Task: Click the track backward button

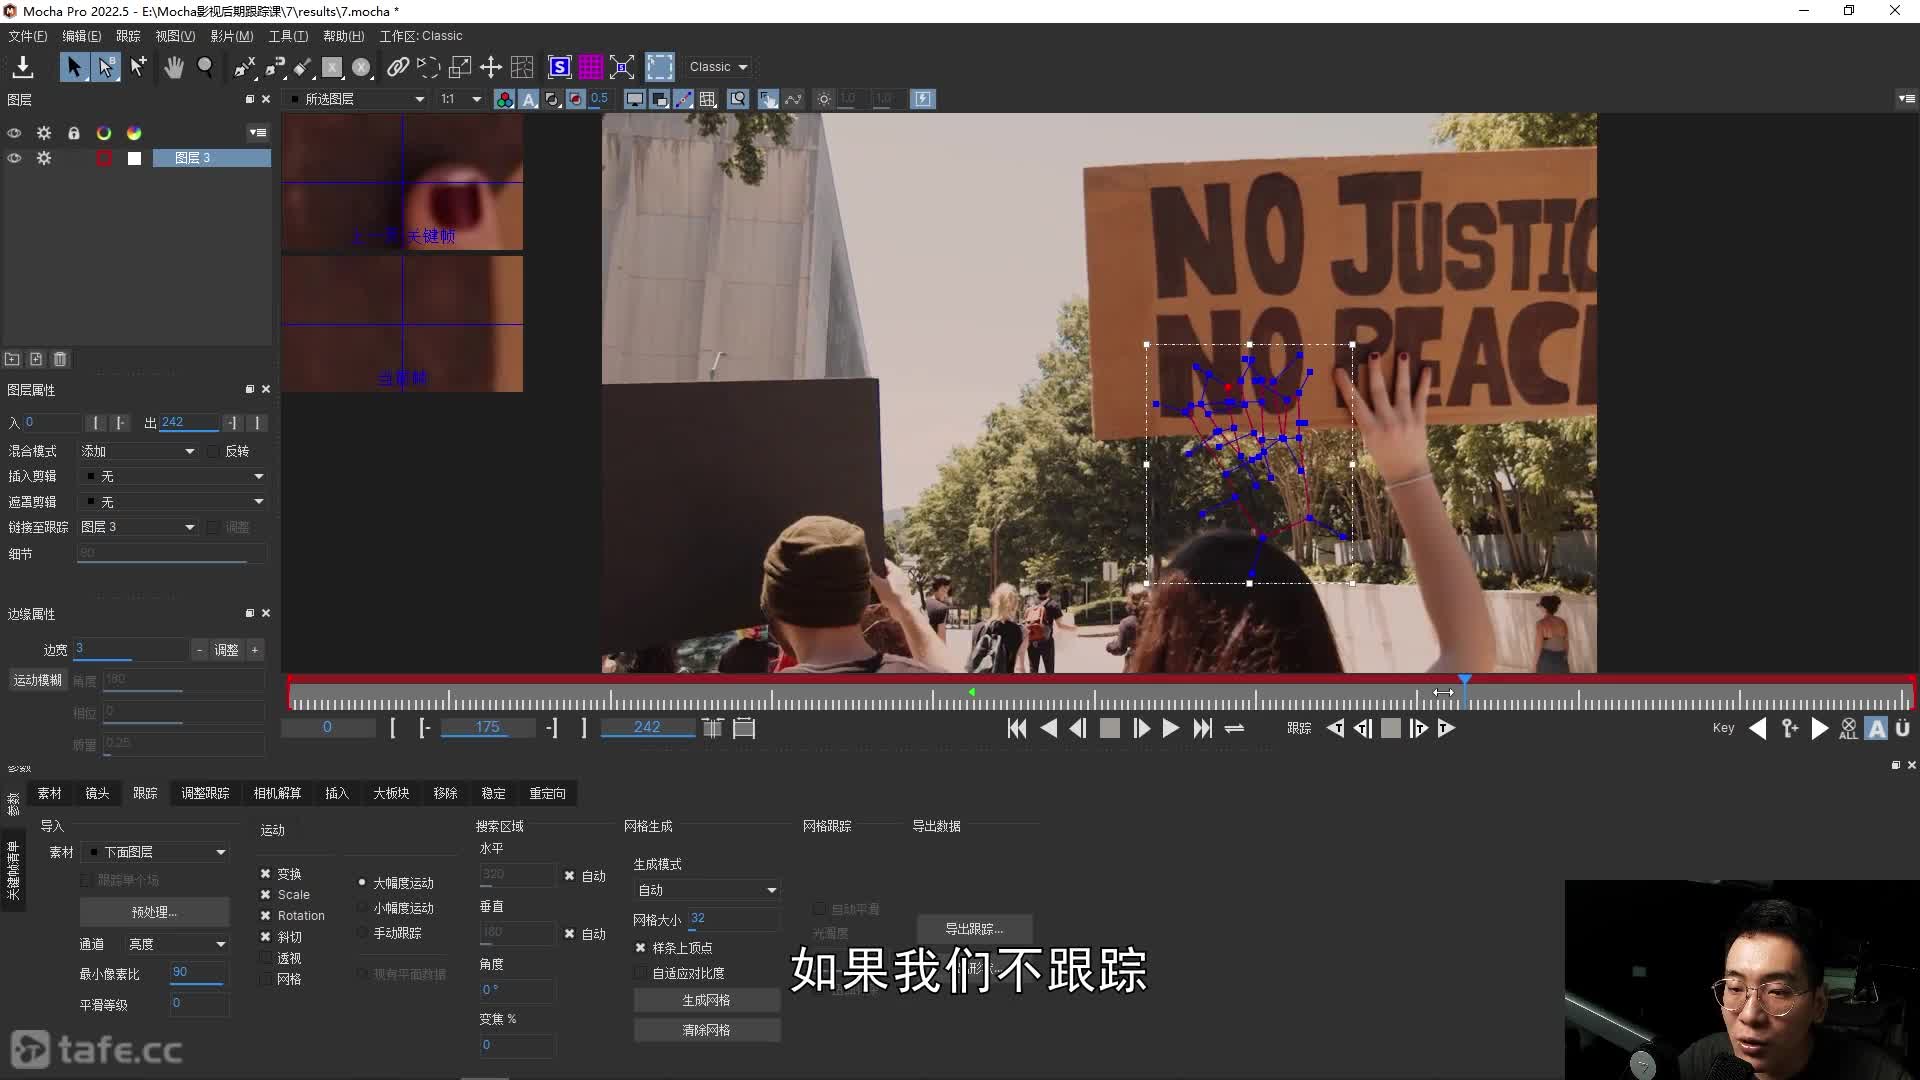Action: [1335, 728]
